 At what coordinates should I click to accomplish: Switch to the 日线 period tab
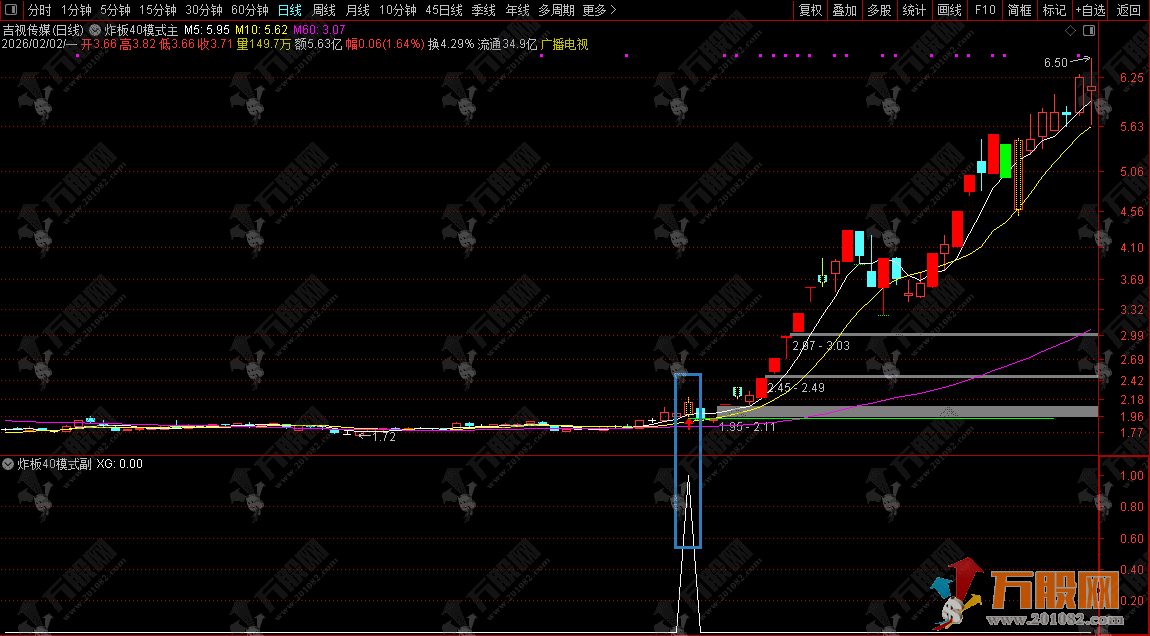coord(289,10)
